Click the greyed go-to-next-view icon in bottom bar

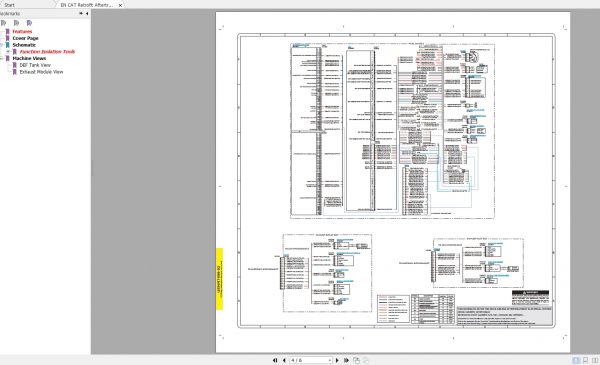tap(366, 360)
